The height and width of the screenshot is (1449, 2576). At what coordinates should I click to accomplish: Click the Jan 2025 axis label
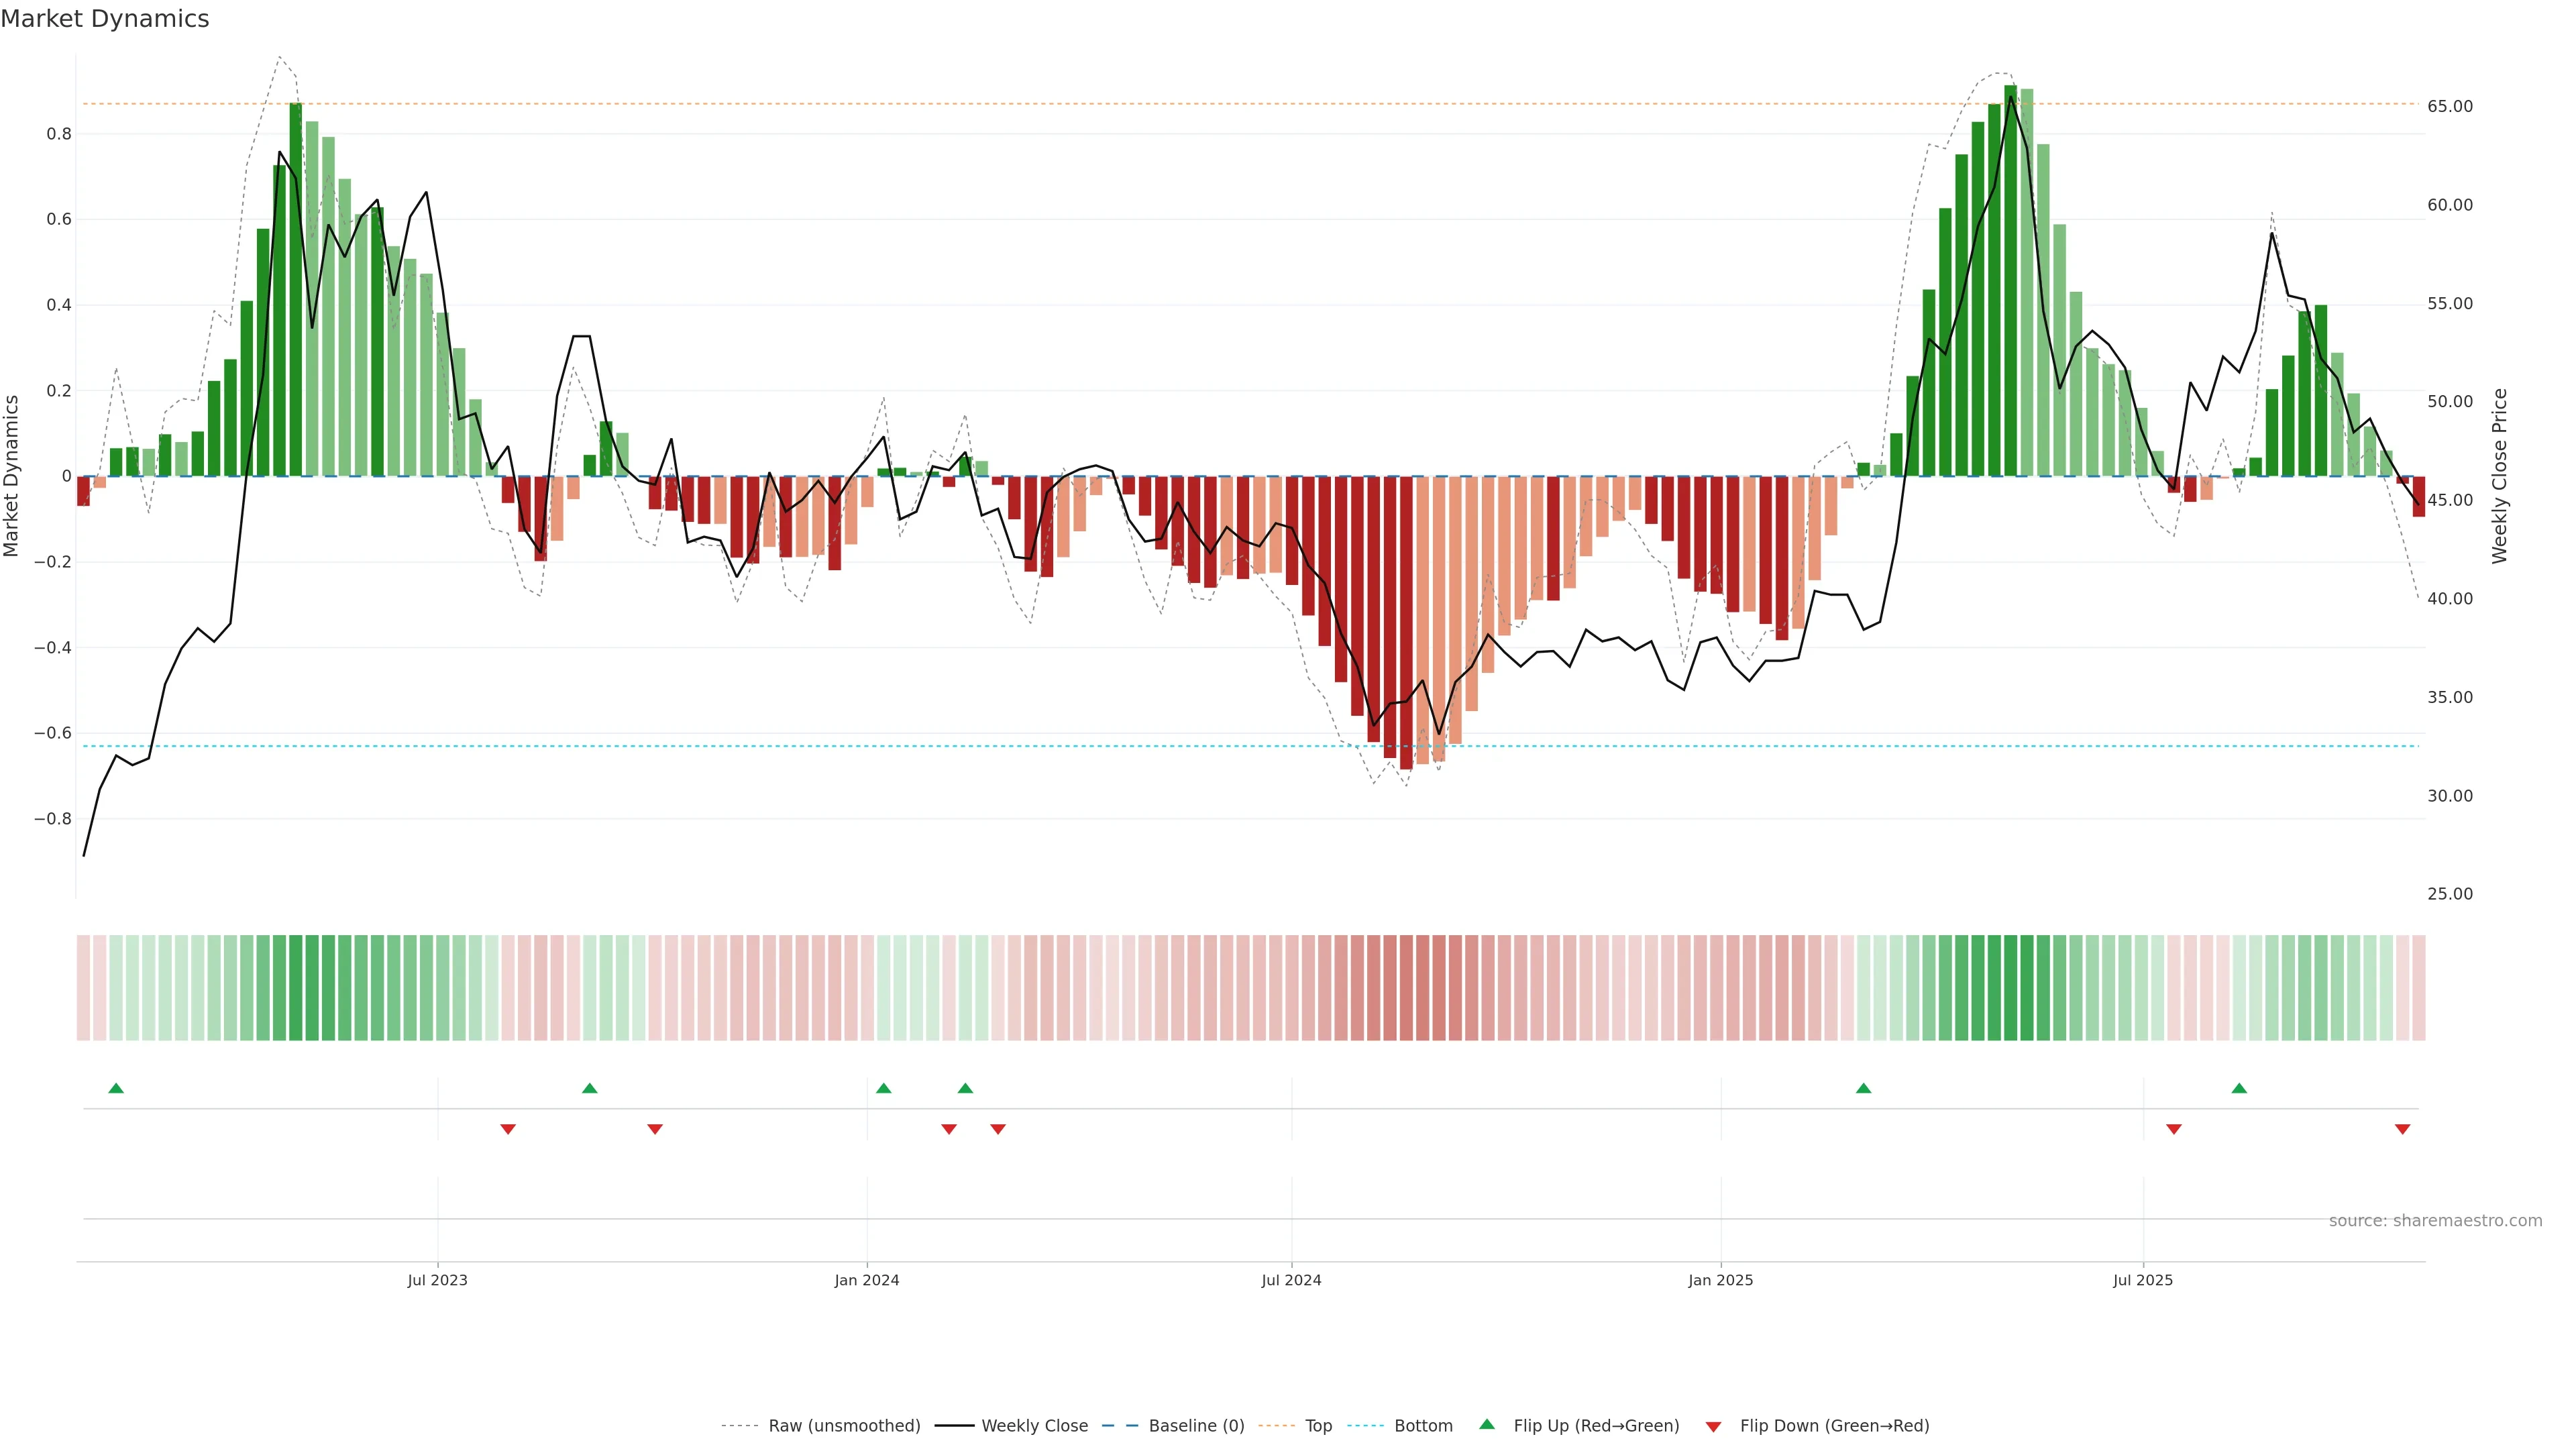1720,1281
